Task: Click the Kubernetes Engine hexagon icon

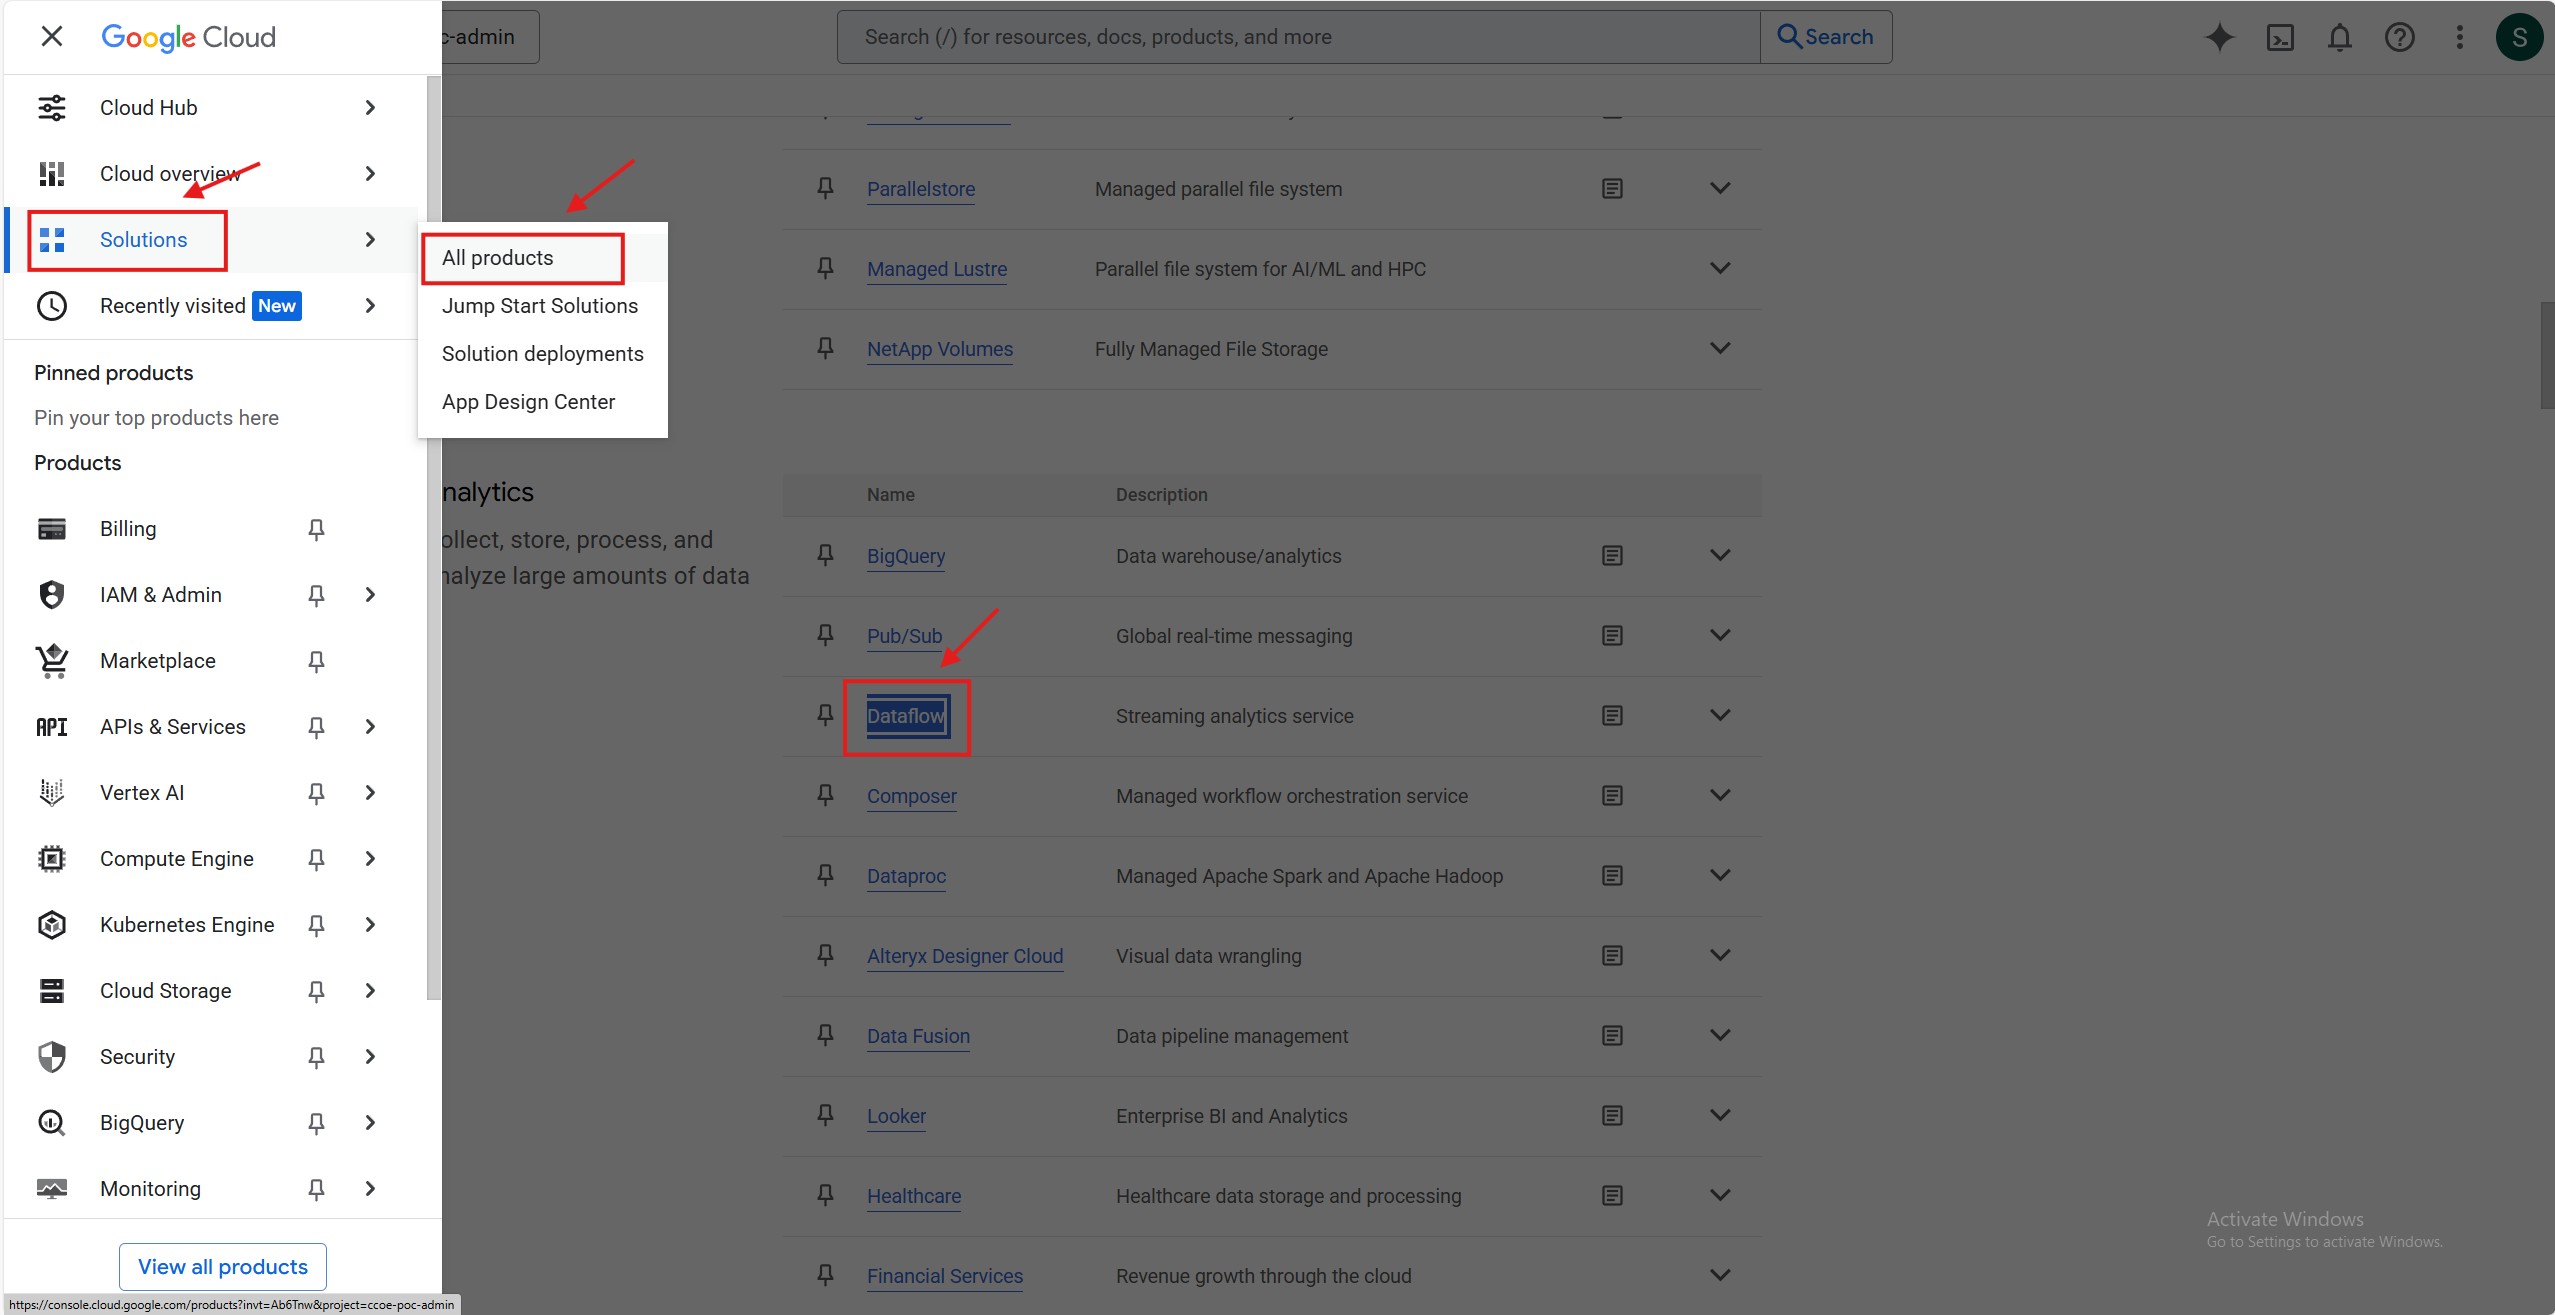Action: [52, 925]
